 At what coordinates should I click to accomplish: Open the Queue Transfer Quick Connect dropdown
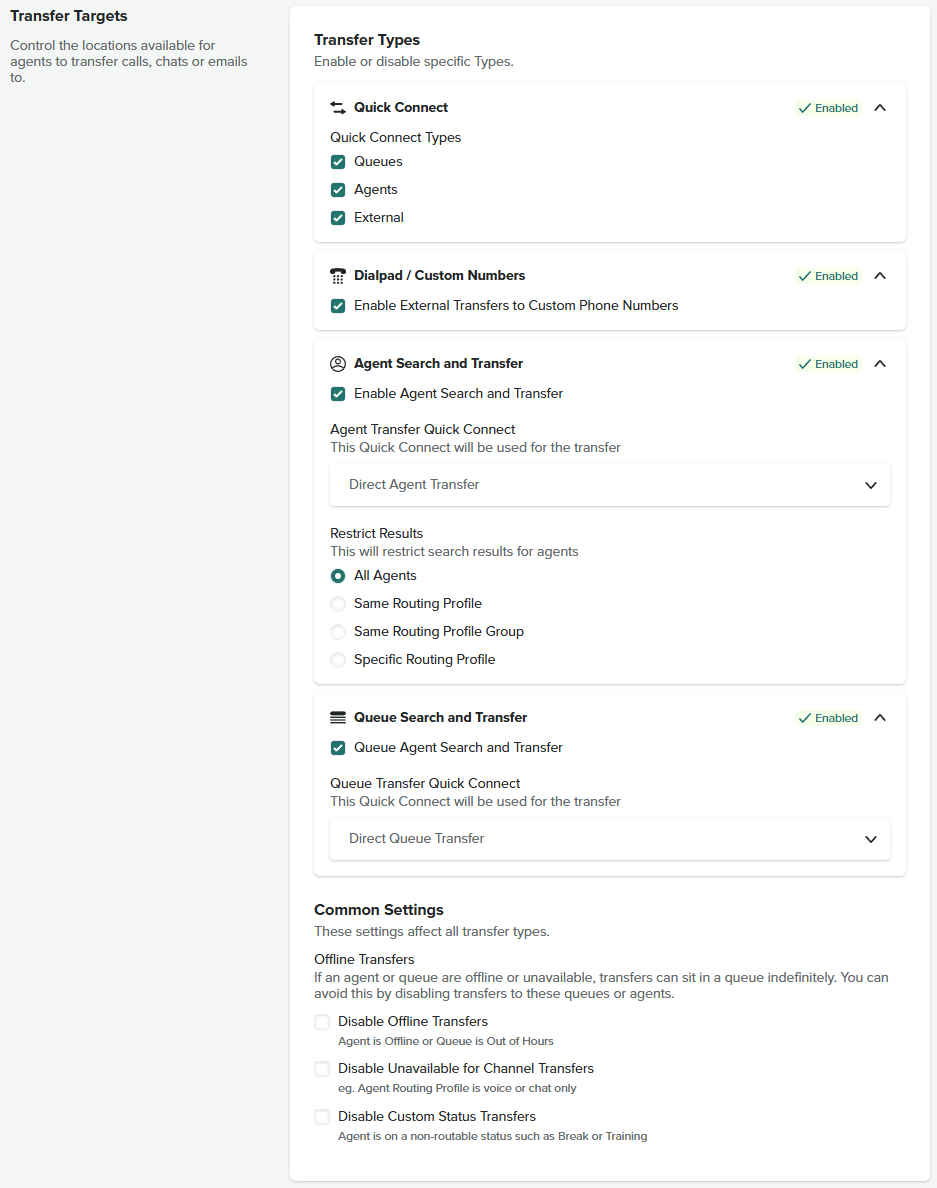click(x=609, y=839)
